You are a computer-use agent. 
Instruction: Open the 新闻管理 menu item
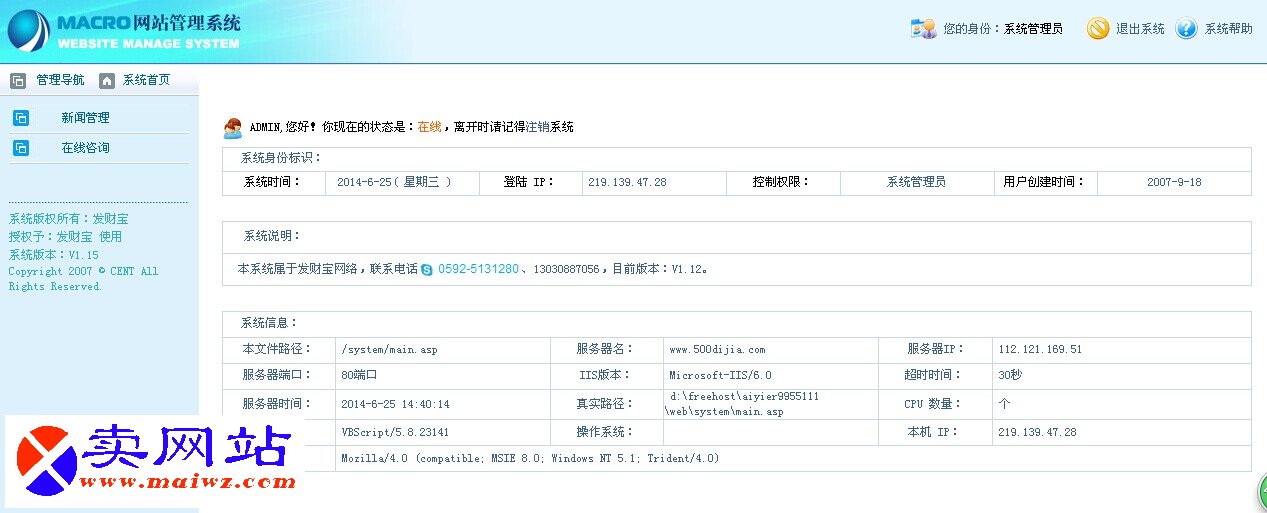[85, 118]
